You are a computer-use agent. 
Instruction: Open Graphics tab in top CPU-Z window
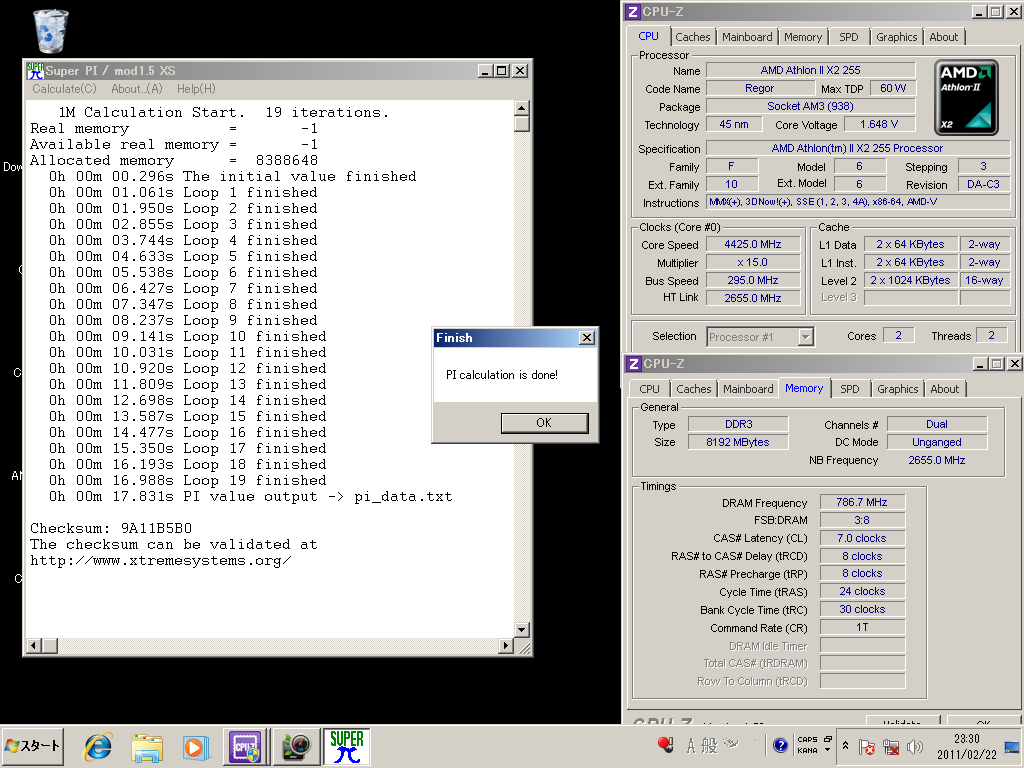coord(896,37)
